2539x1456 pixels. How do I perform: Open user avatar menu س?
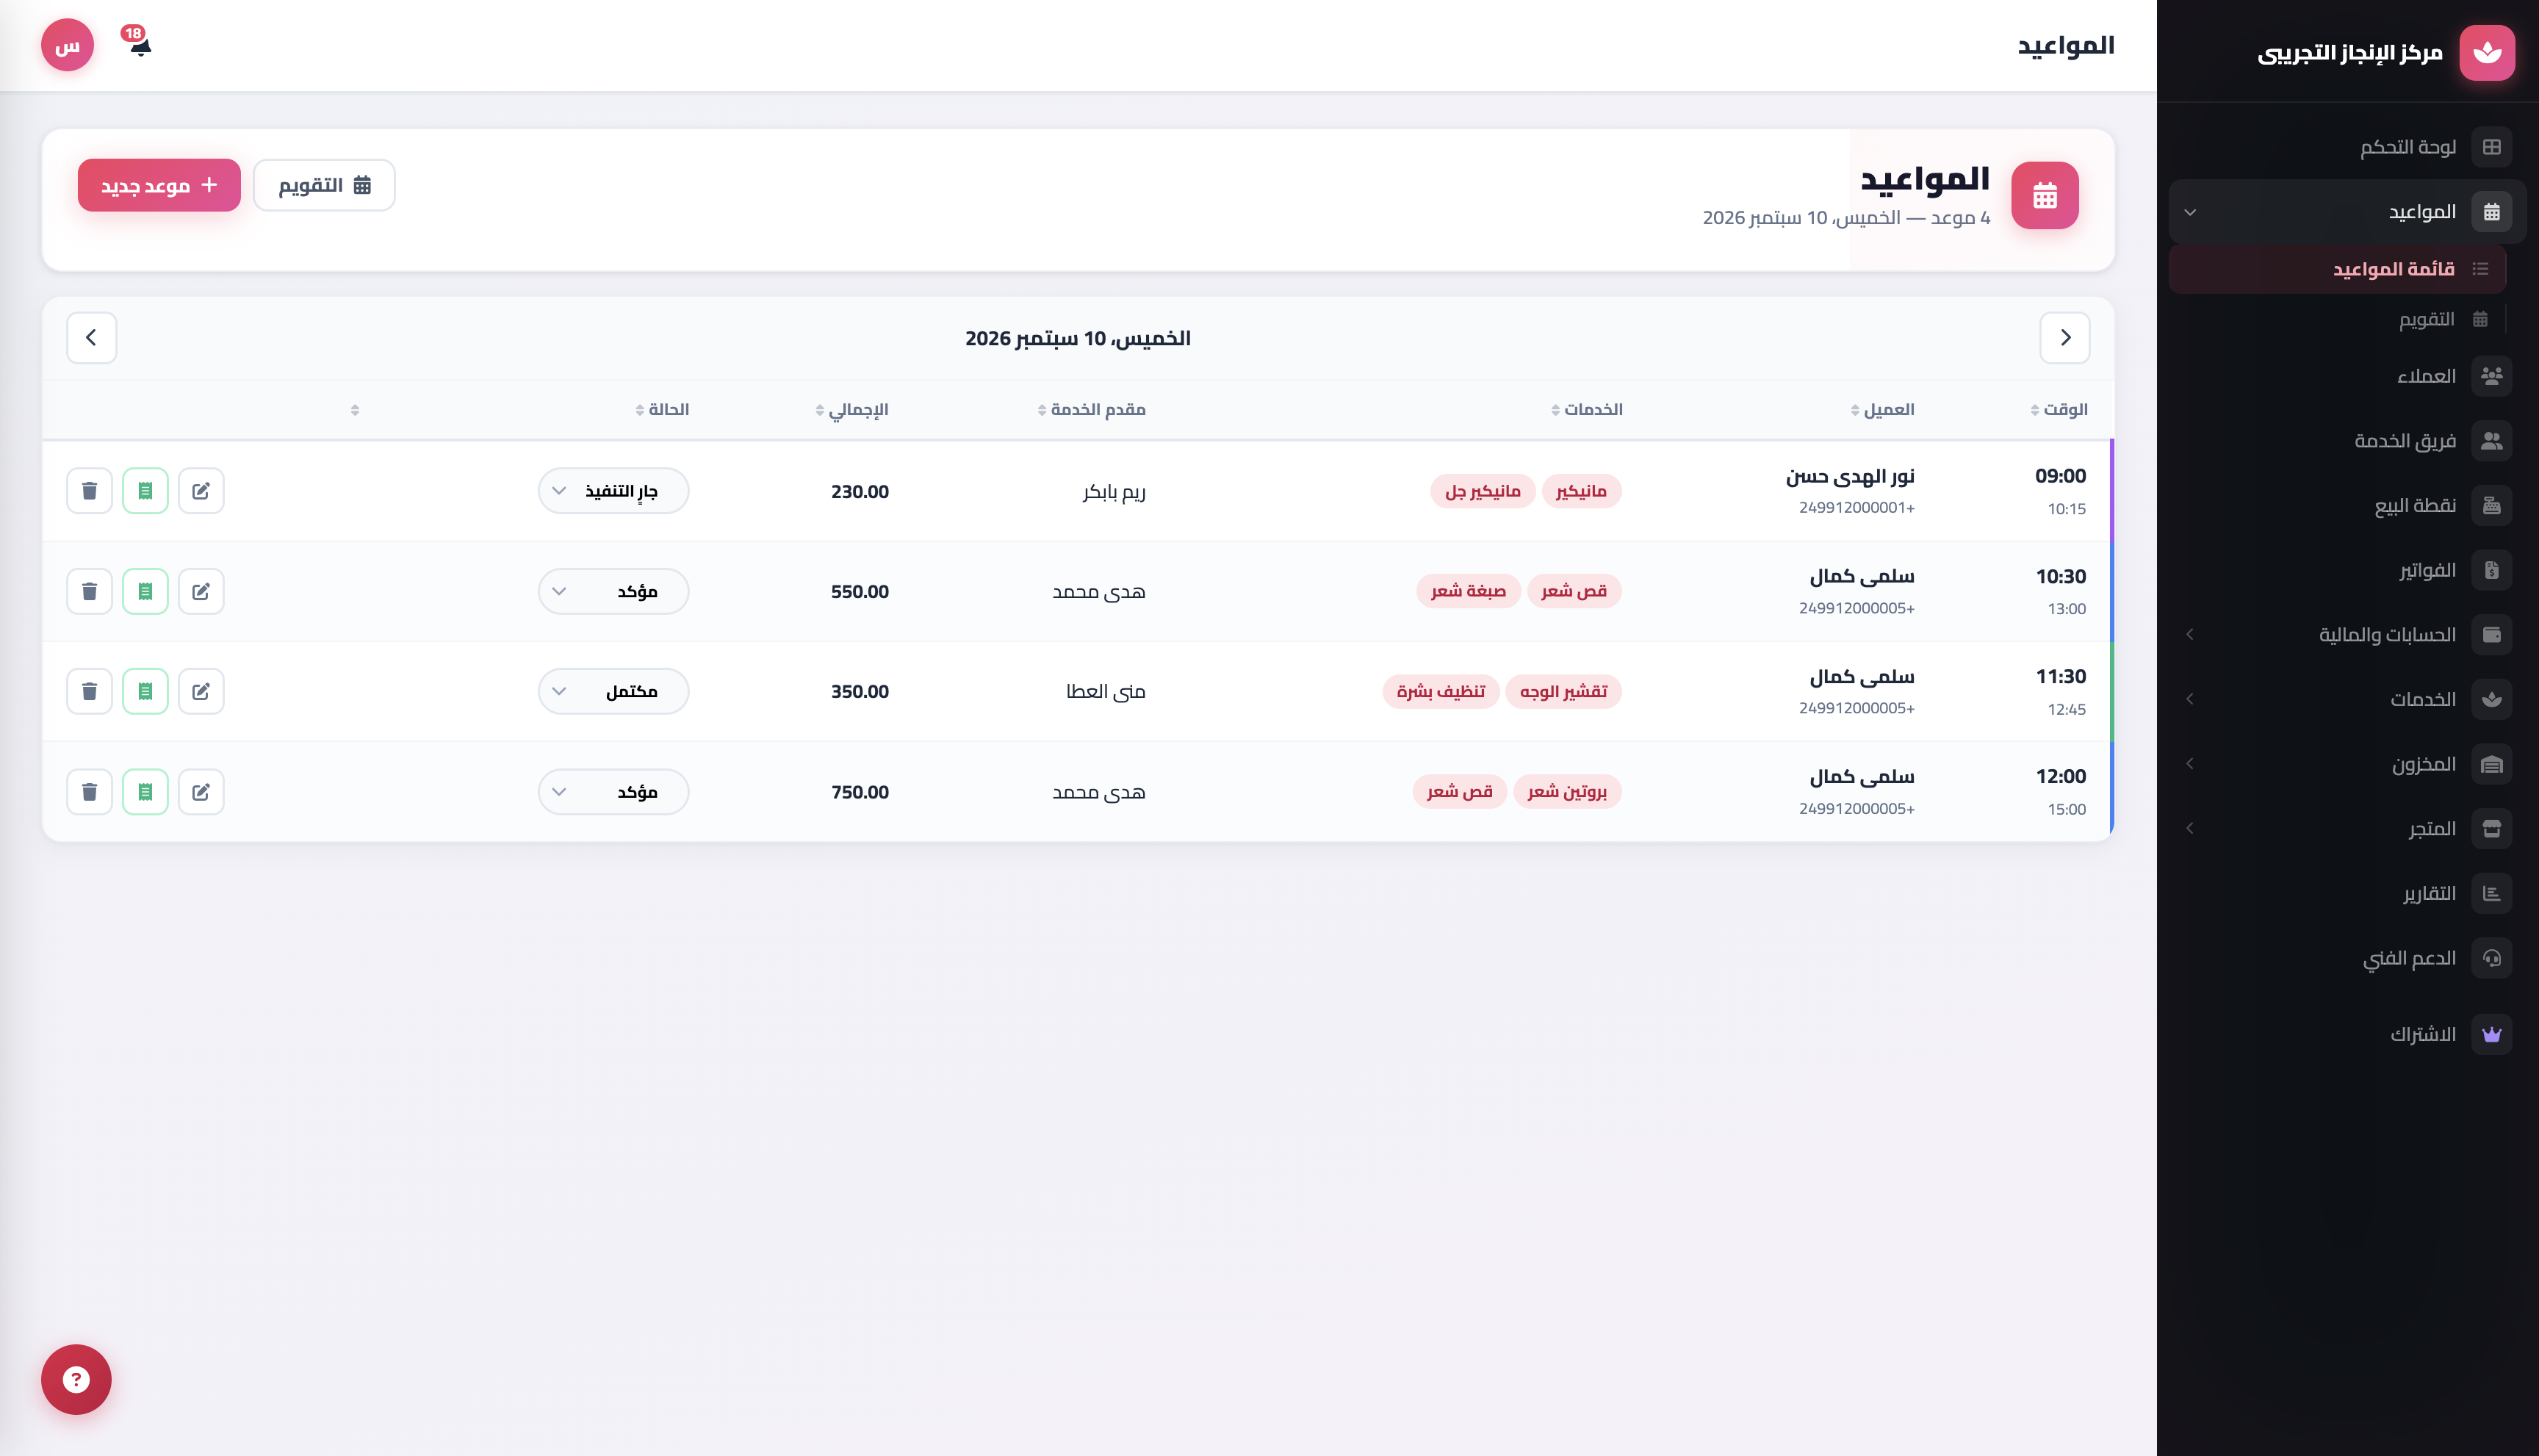[67, 45]
